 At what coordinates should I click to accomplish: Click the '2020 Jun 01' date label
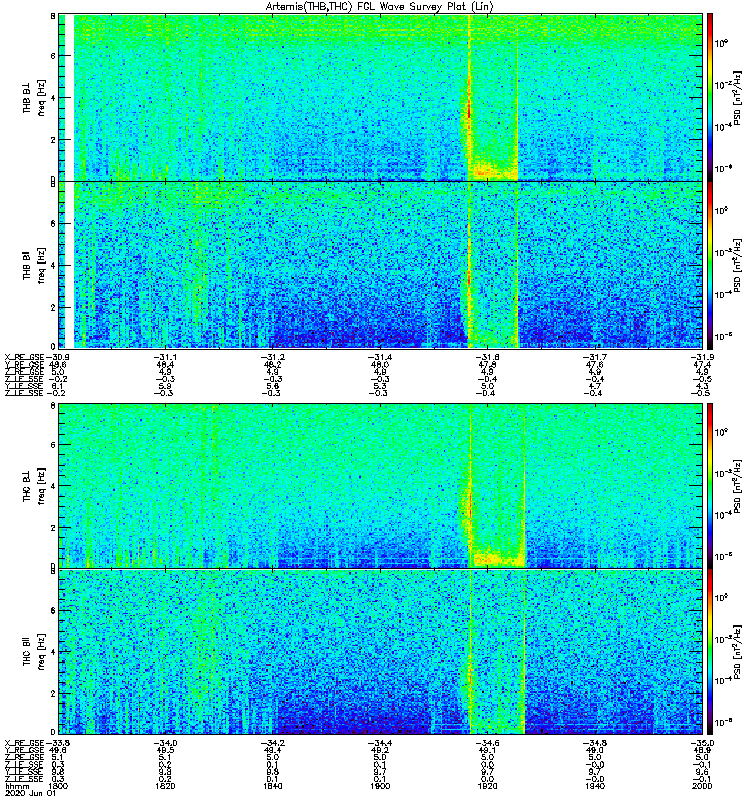click(x=29, y=793)
